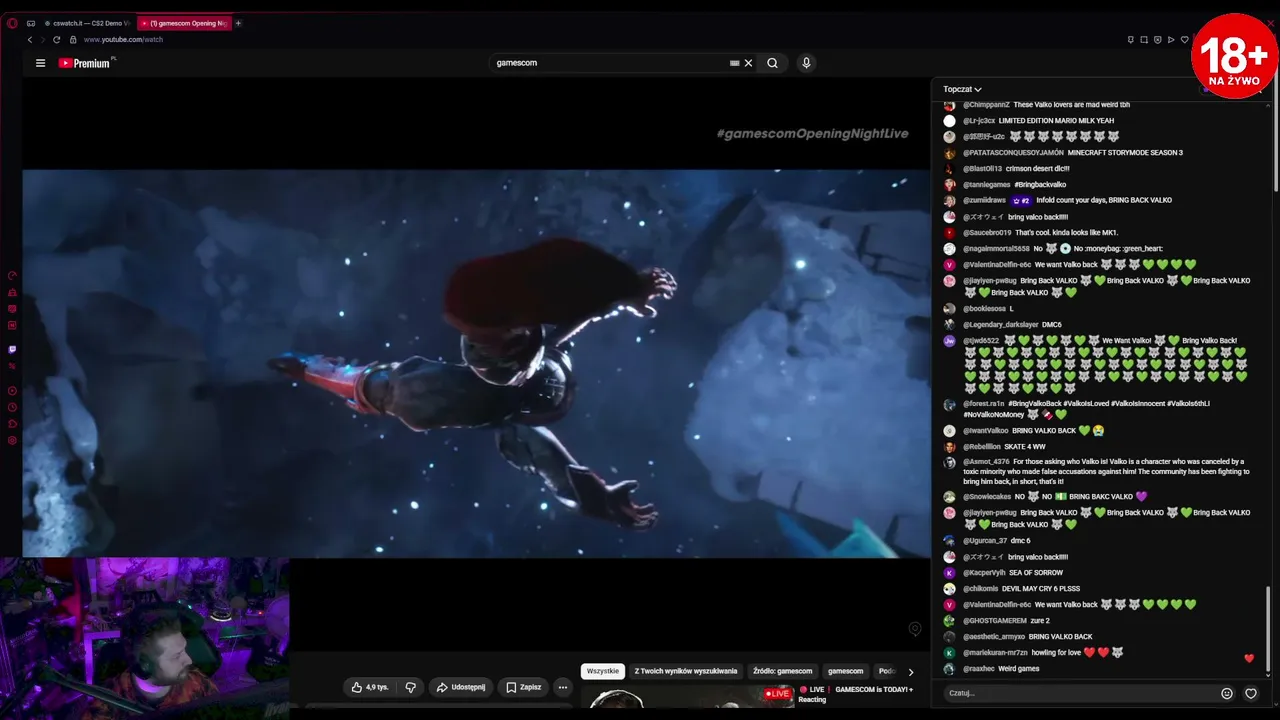Click the Udostępnij share button
Image resolution: width=1280 pixels, height=720 pixels.
(461, 687)
